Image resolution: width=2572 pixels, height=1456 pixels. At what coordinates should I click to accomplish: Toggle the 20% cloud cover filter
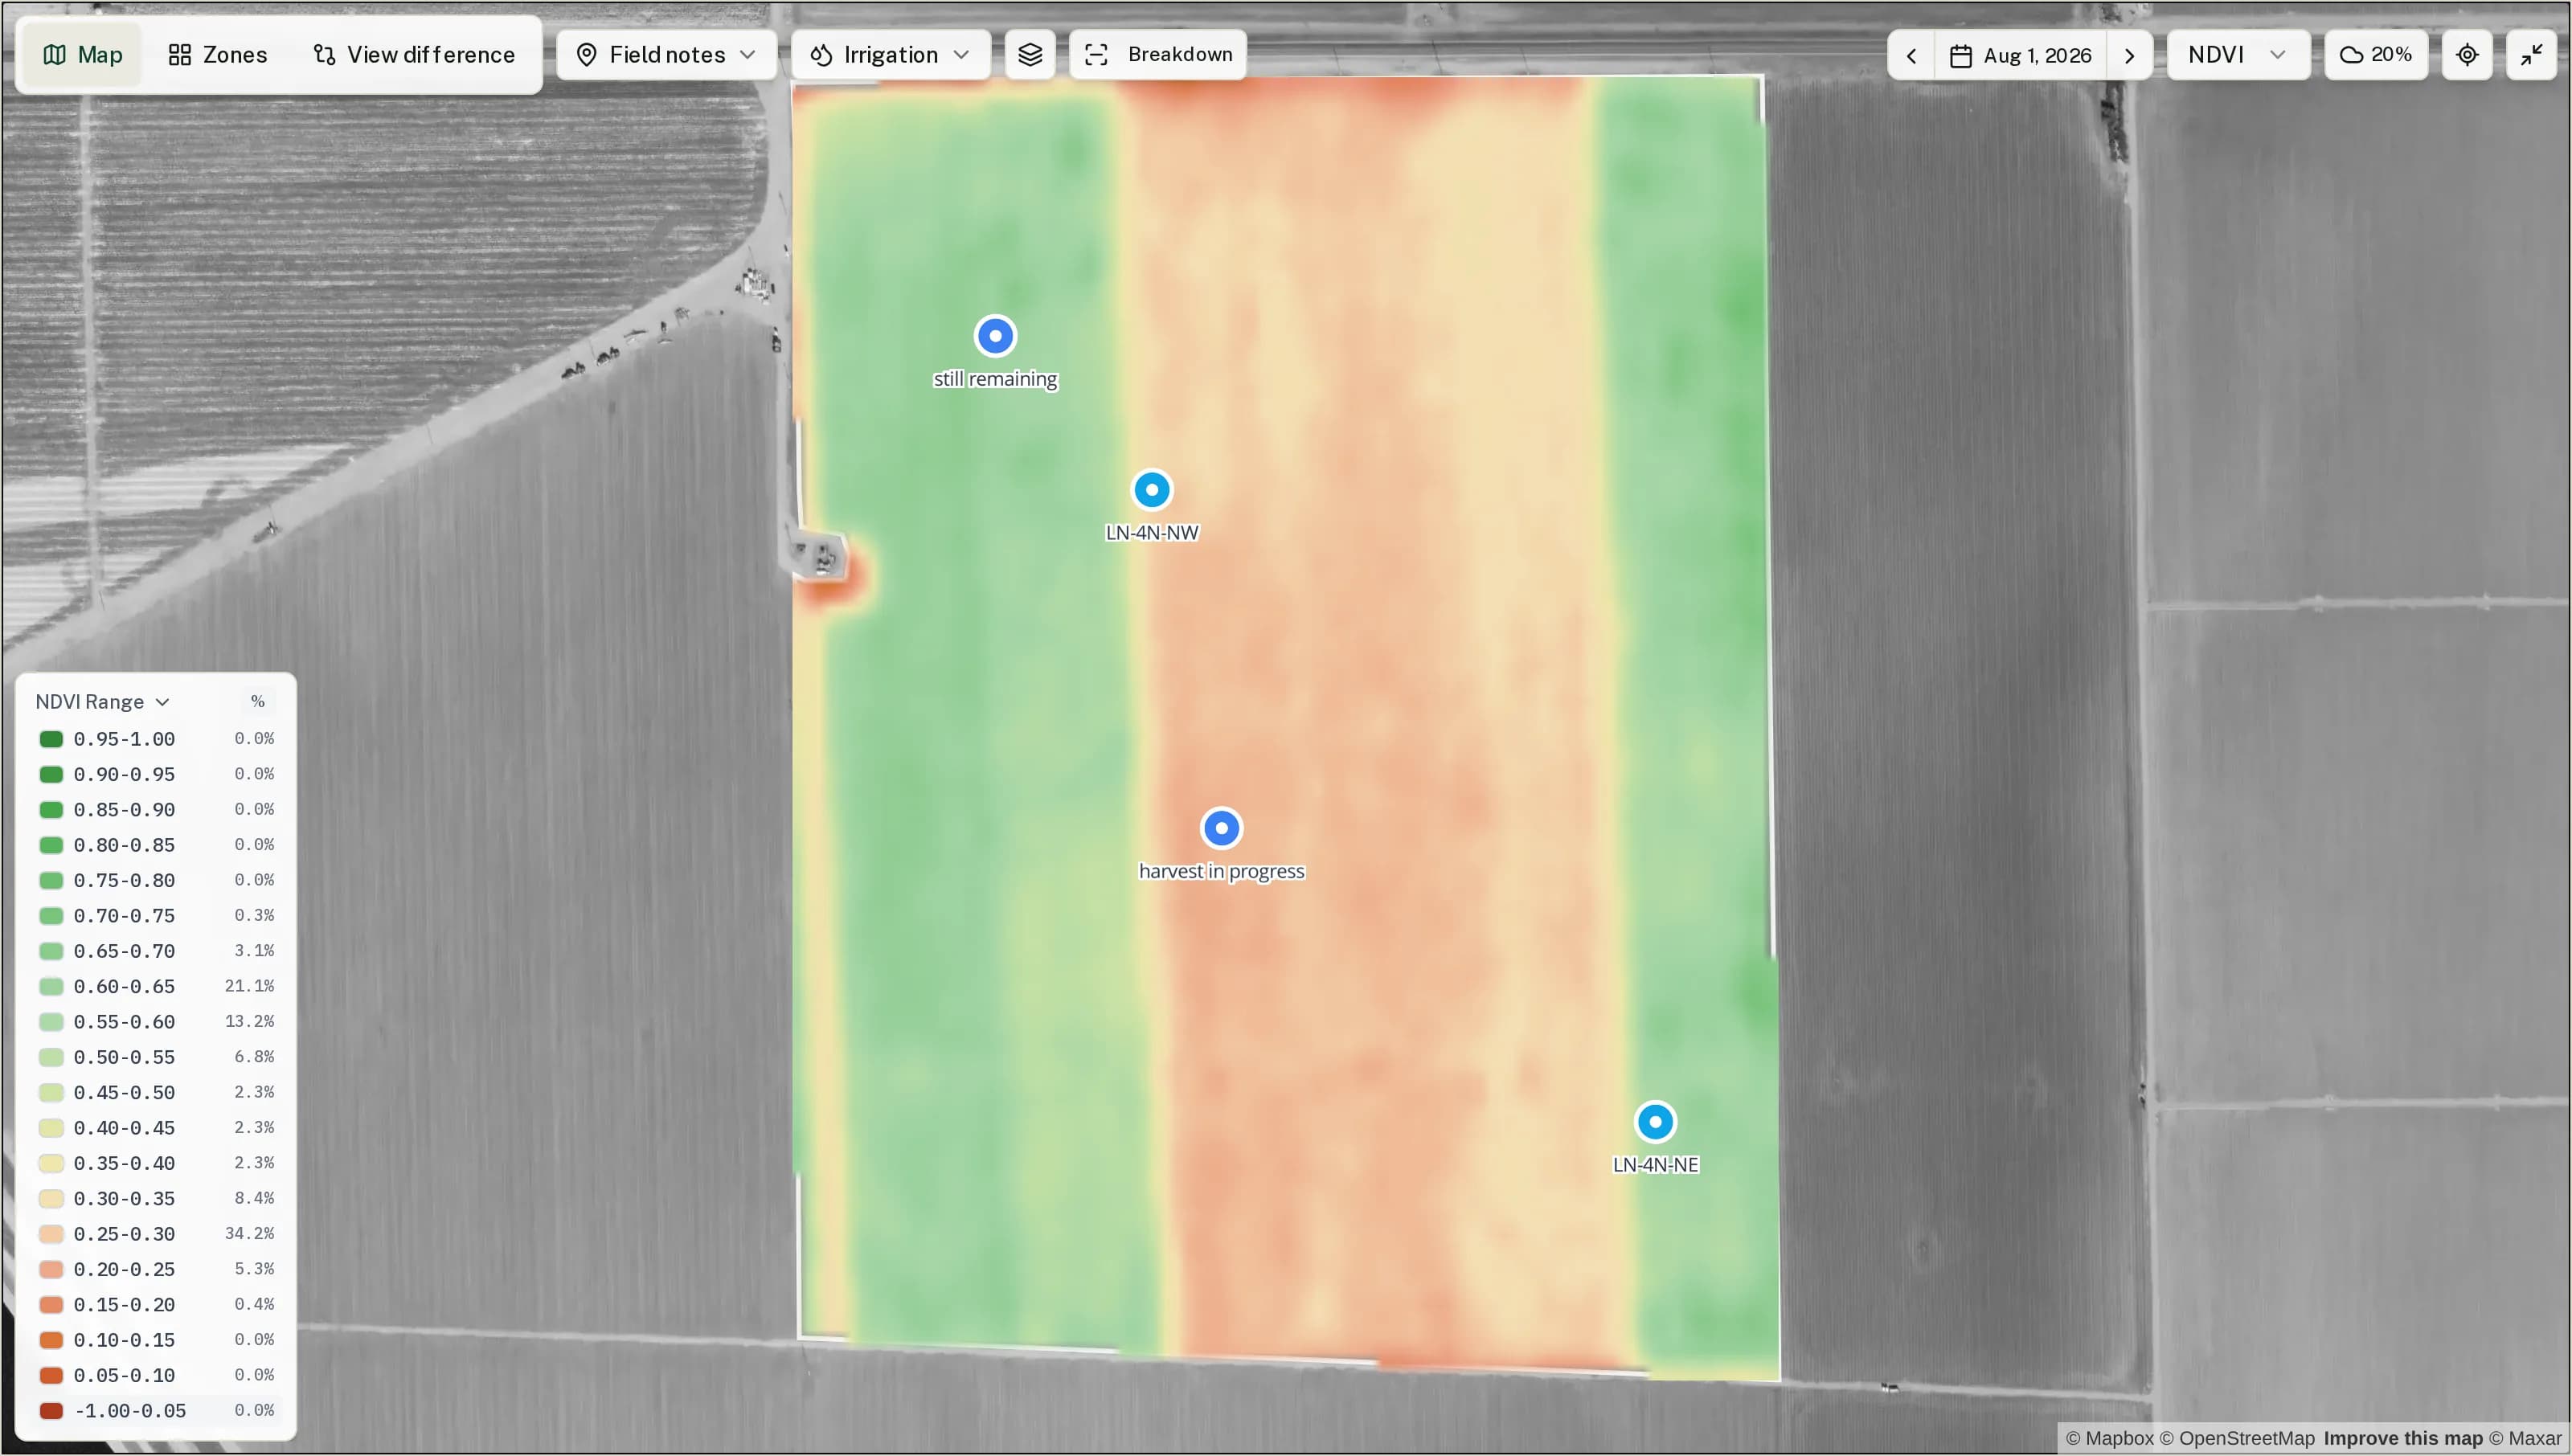2376,54
